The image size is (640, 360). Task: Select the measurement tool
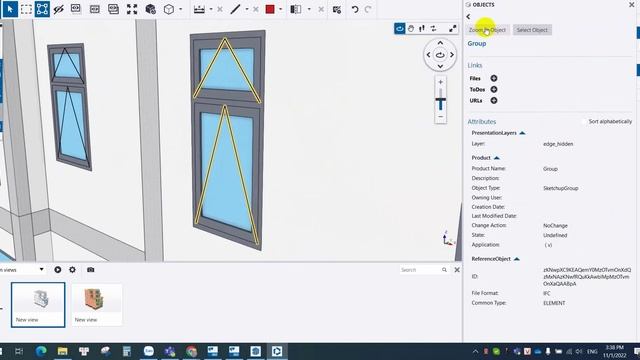coord(199,9)
